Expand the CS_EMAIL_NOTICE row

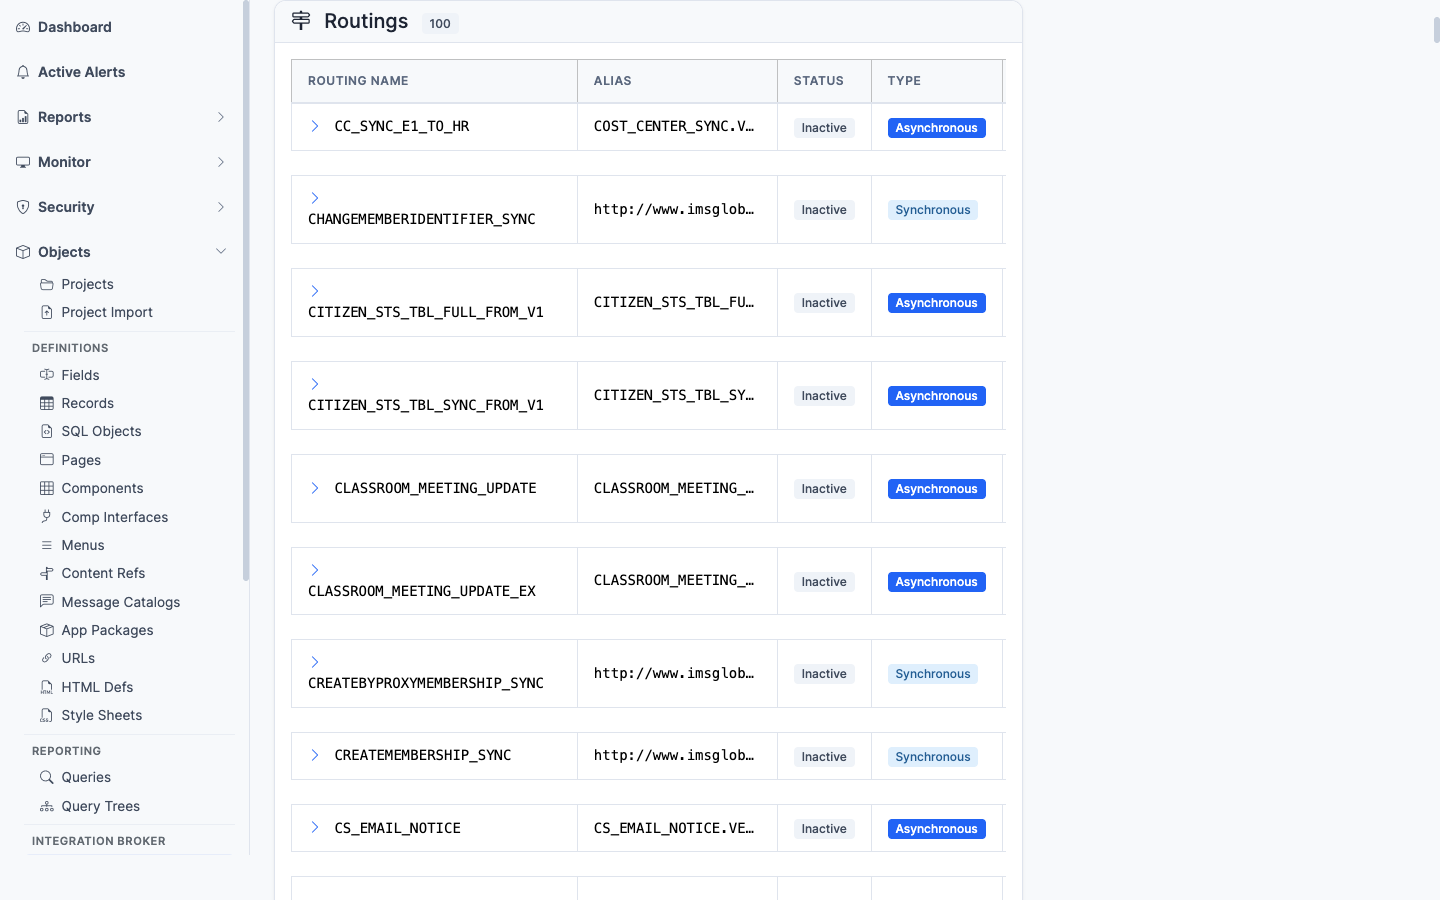315,827
